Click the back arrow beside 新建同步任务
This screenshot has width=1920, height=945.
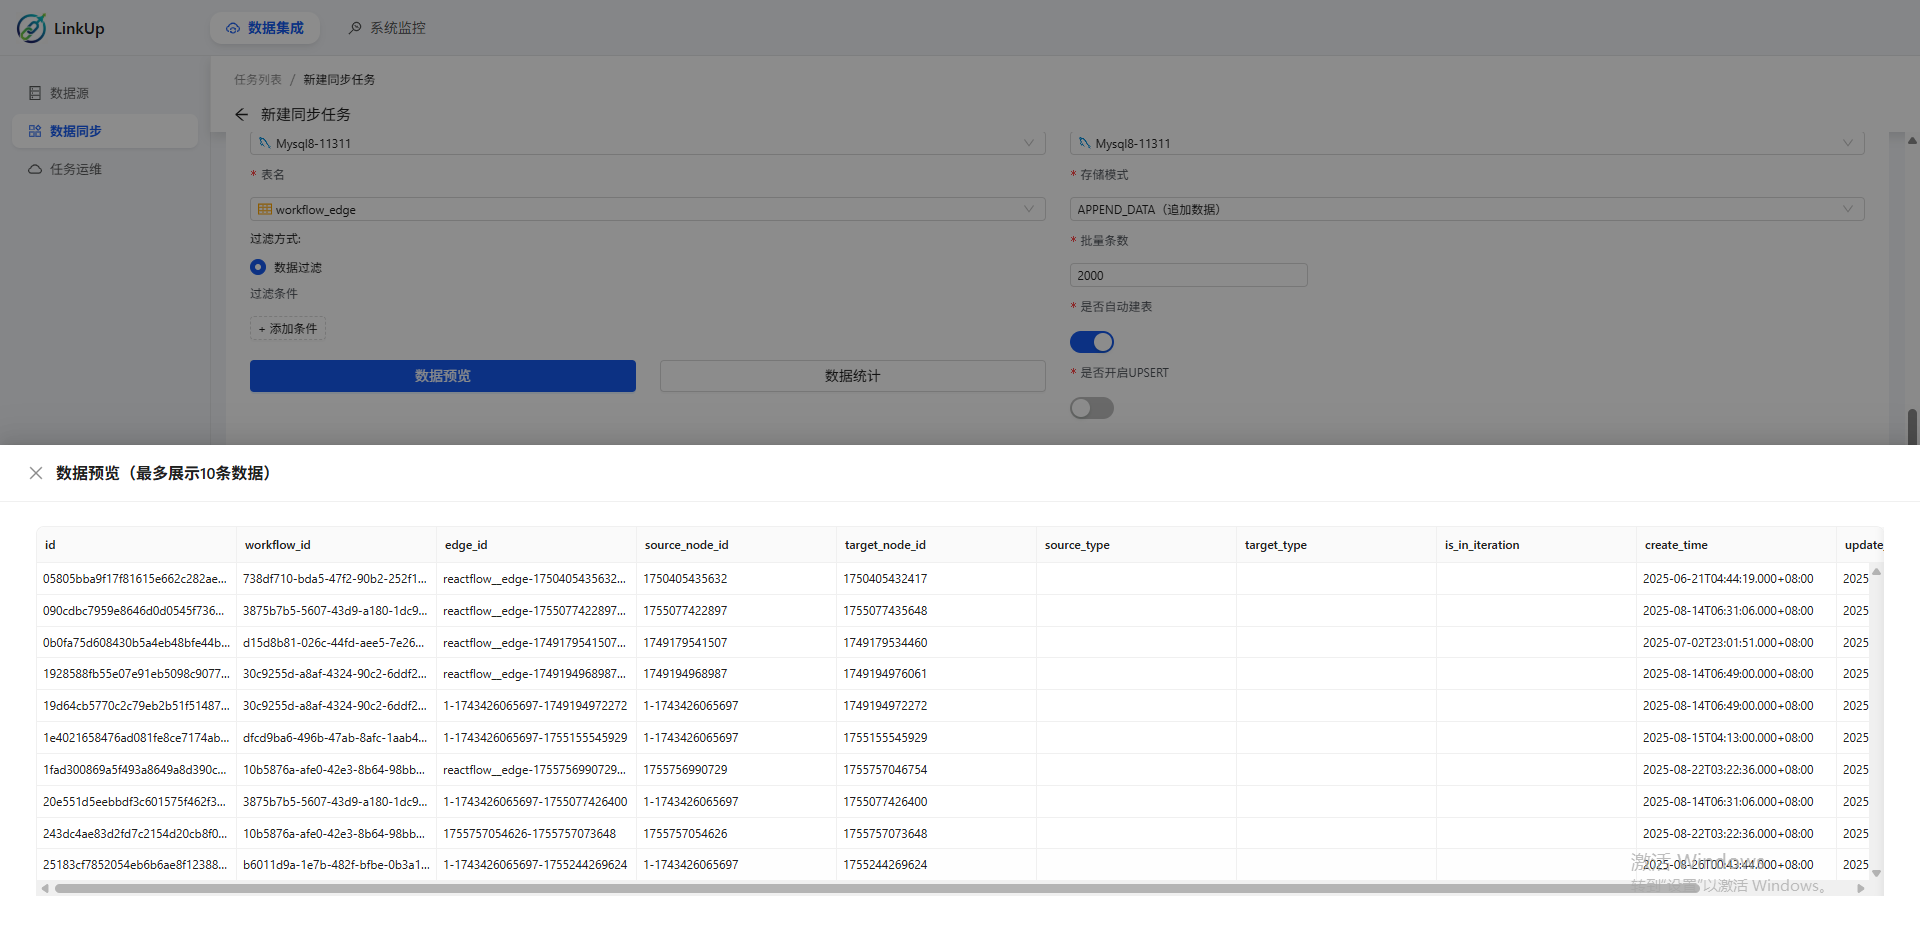tap(241, 115)
